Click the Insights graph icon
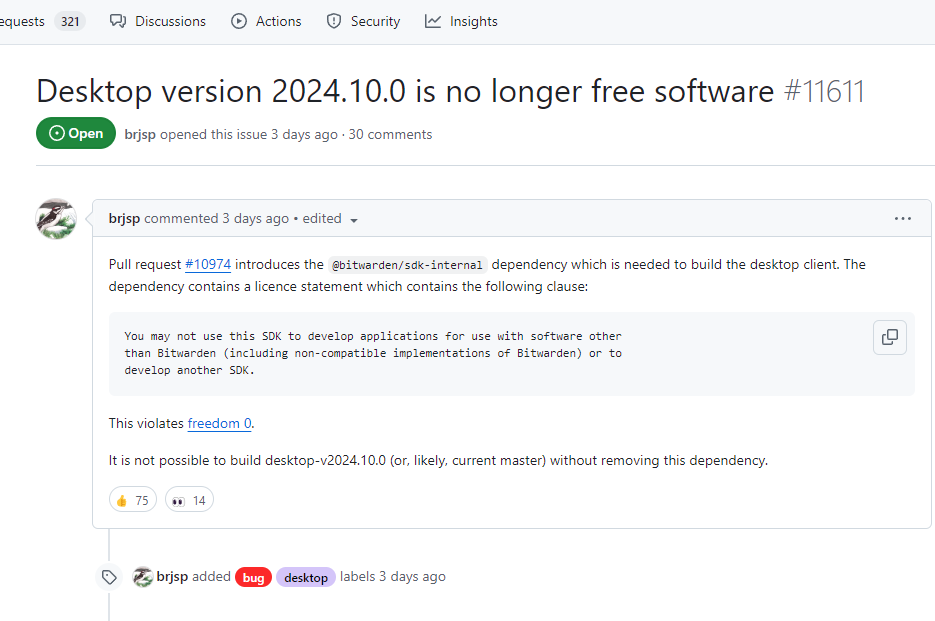This screenshot has height=621, width=935. (x=433, y=21)
